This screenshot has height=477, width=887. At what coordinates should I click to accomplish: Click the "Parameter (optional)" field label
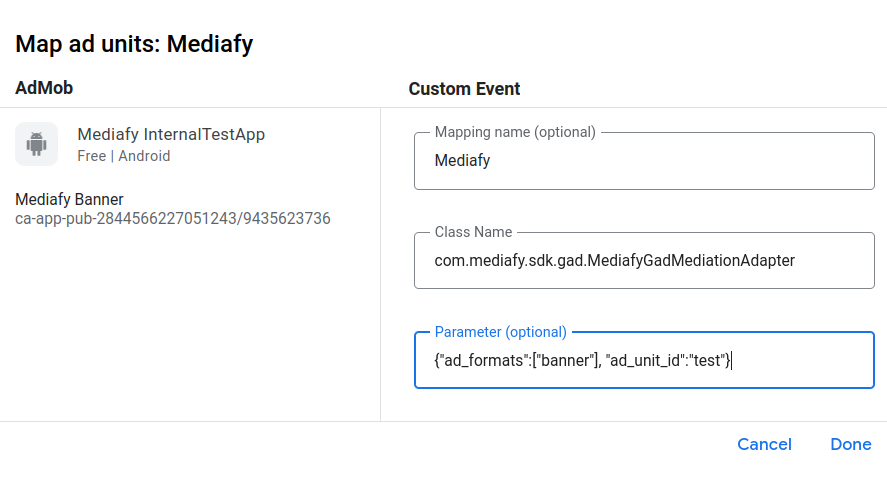pyautogui.click(x=500, y=332)
